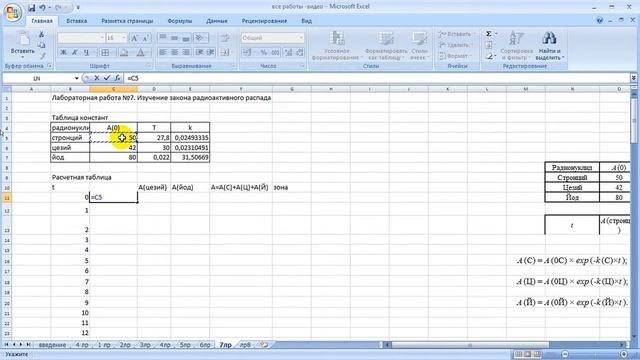Image resolution: width=640 pixels, height=360 pixels.
Task: Open the name box function dropdown arrow
Action: click(x=76, y=78)
